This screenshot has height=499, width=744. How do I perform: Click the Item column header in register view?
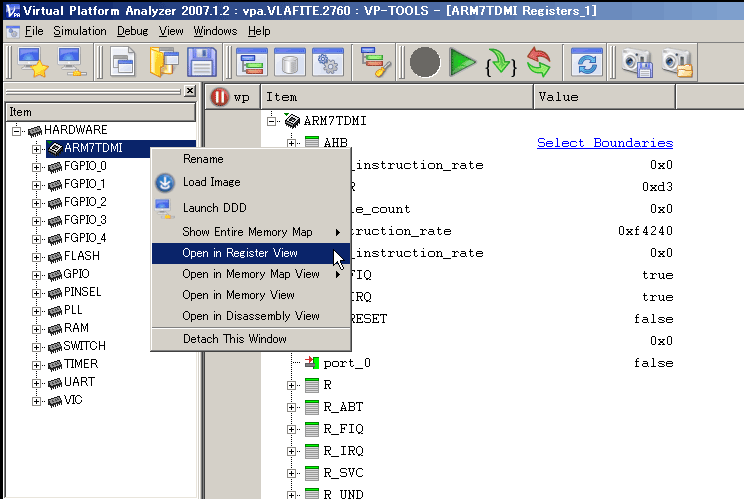(397, 97)
